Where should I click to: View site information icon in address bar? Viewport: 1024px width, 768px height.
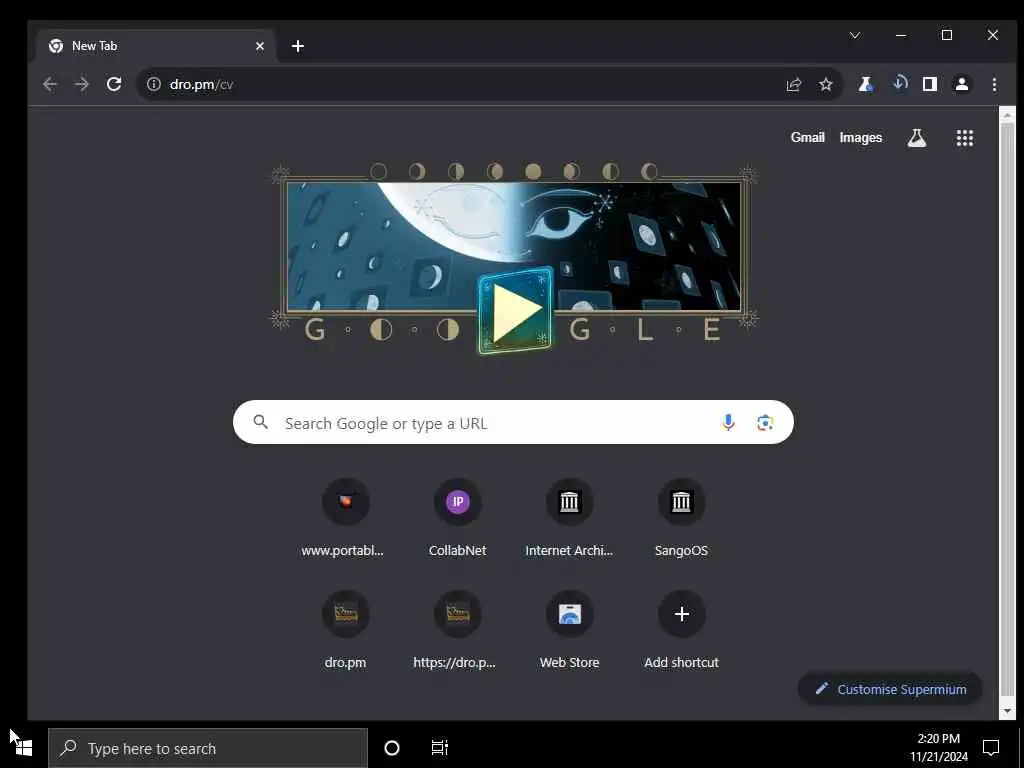click(153, 84)
